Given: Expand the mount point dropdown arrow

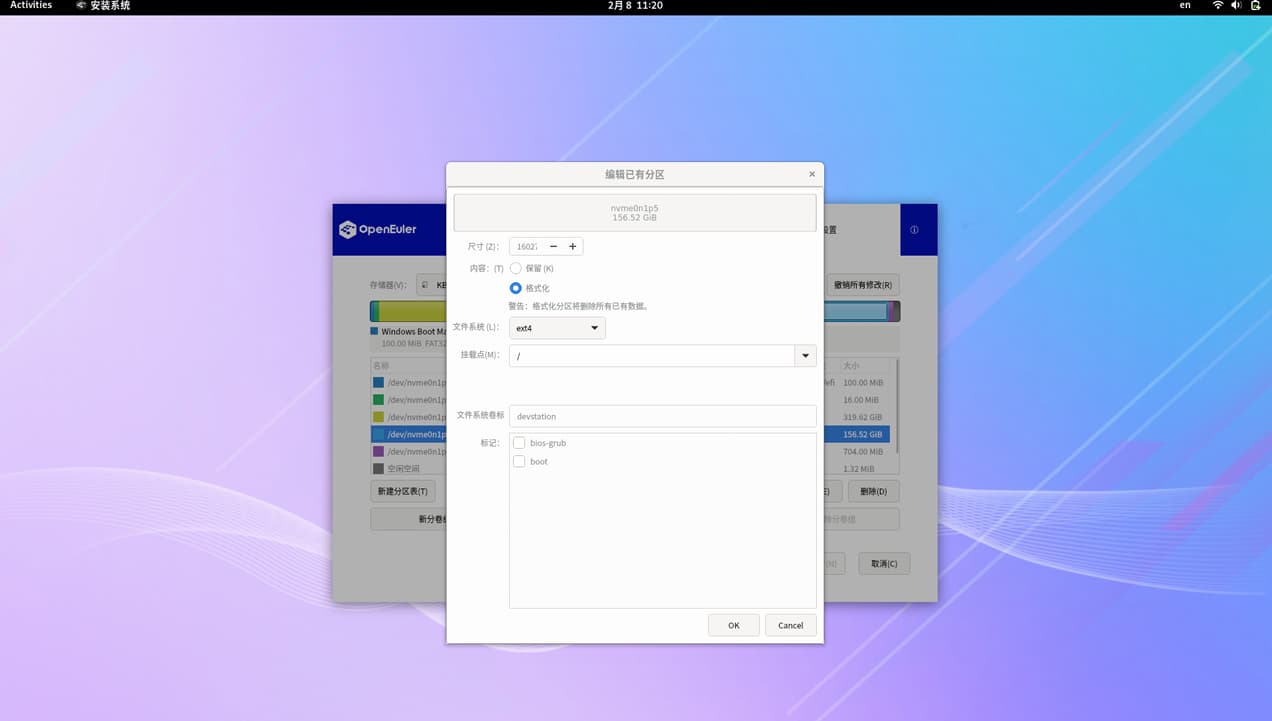Looking at the screenshot, I should pyautogui.click(x=805, y=356).
